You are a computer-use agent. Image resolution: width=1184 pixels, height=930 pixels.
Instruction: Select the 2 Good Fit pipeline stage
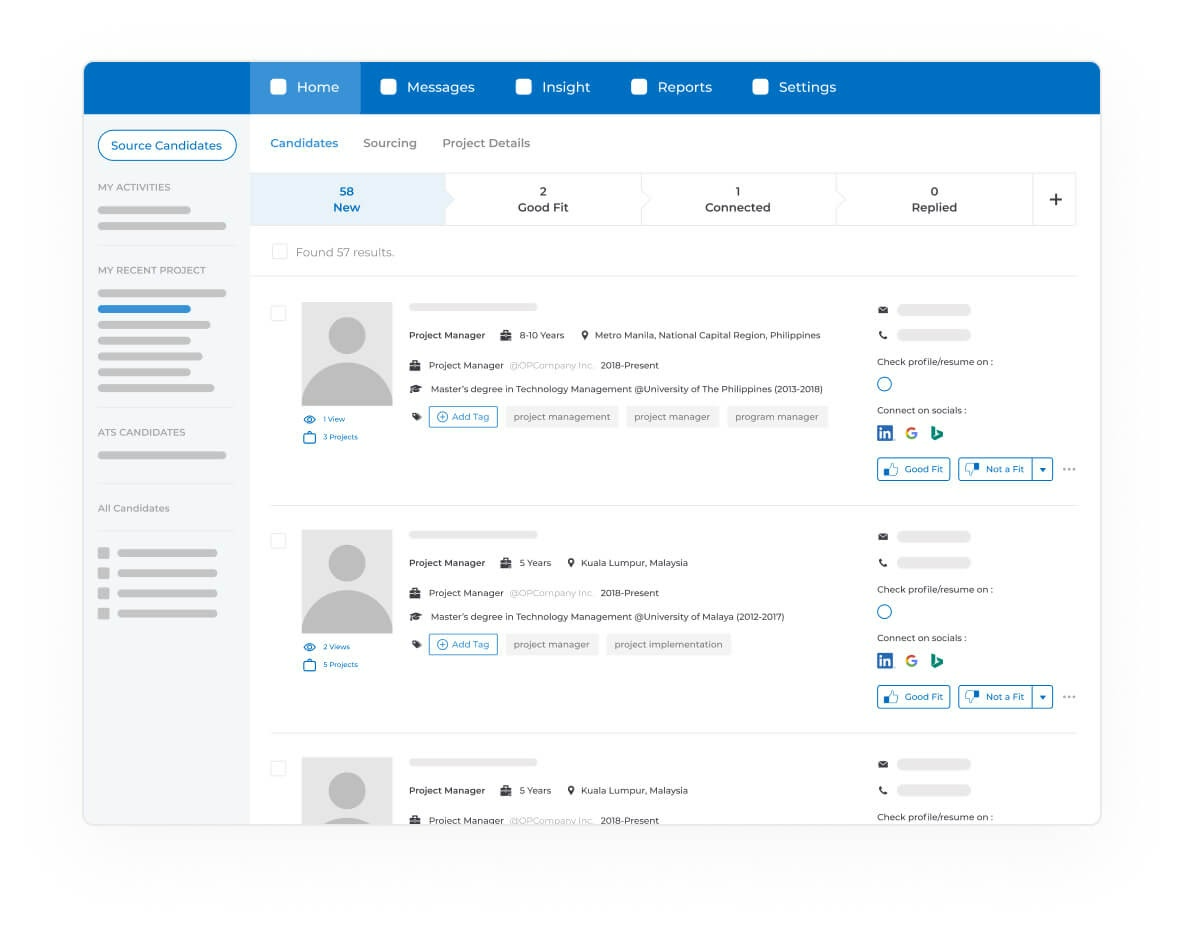point(543,199)
